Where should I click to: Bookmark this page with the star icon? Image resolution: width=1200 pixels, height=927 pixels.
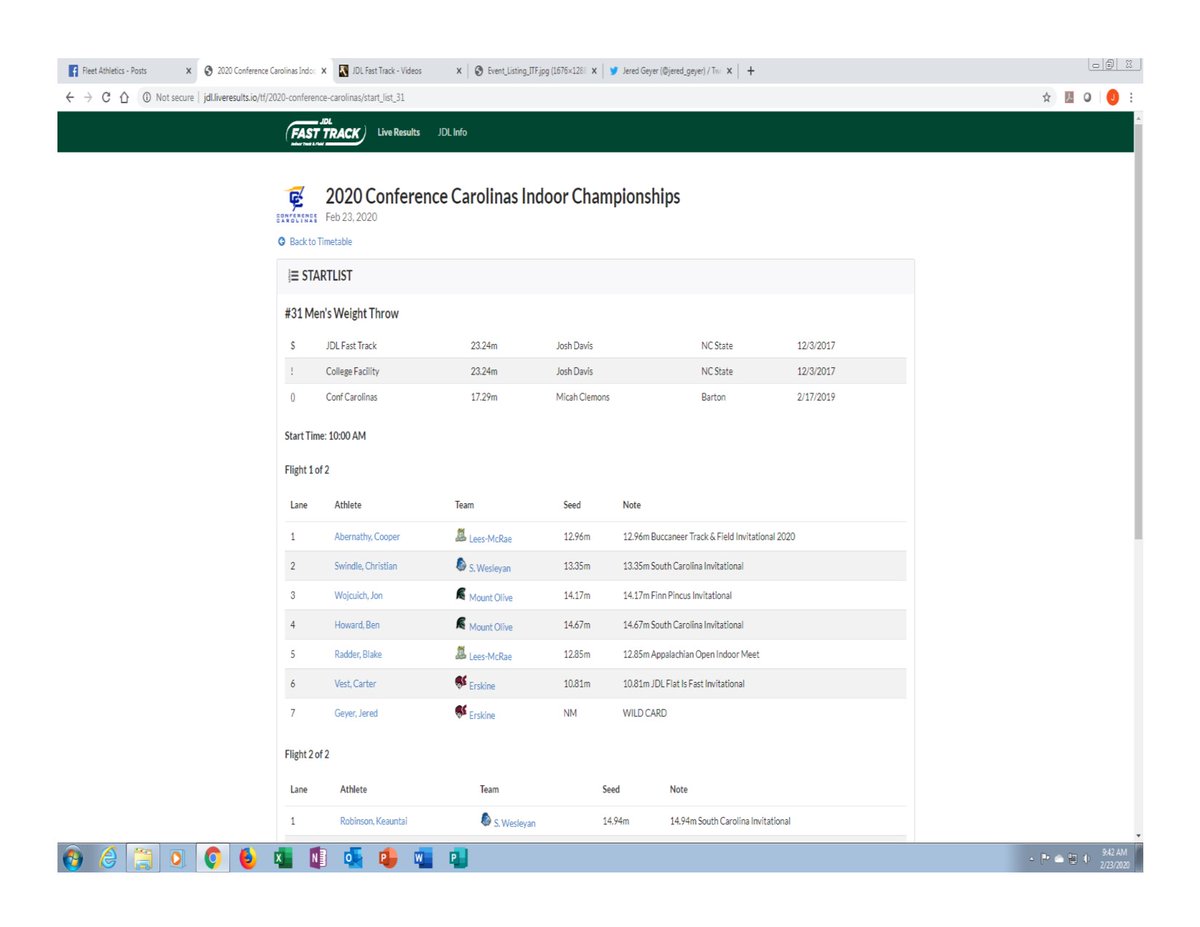coord(1047,98)
